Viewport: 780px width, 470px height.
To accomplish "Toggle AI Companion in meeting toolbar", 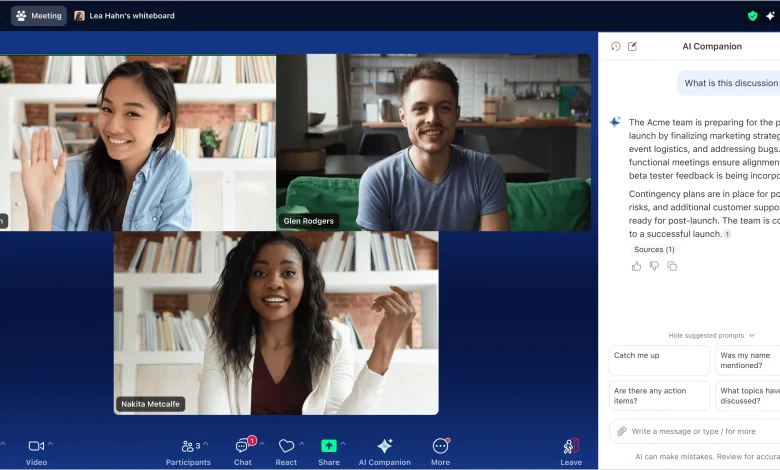I will tap(385, 452).
